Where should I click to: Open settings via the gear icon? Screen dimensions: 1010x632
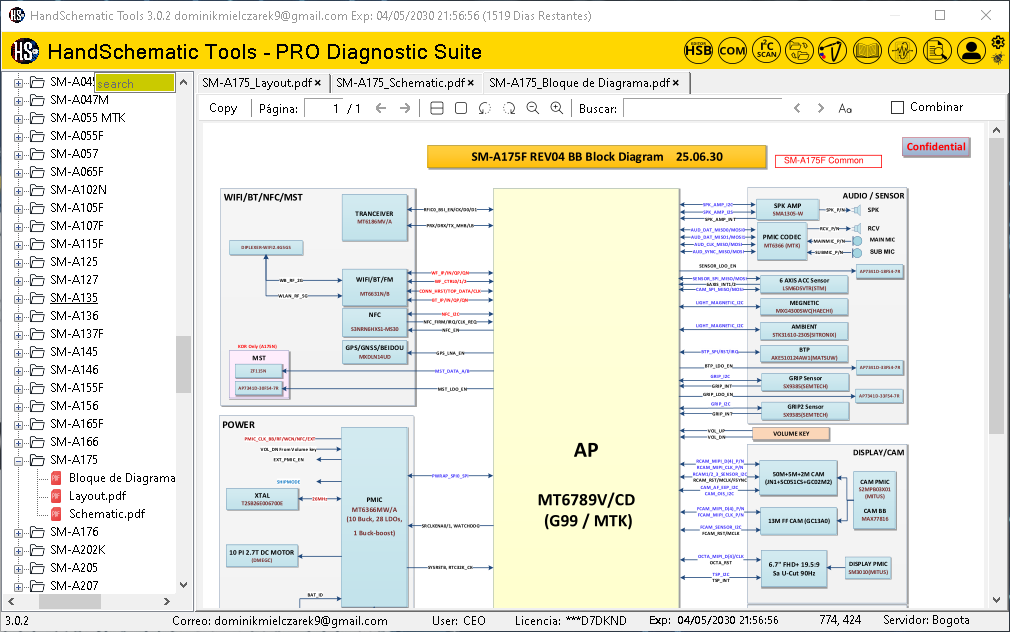point(998,43)
